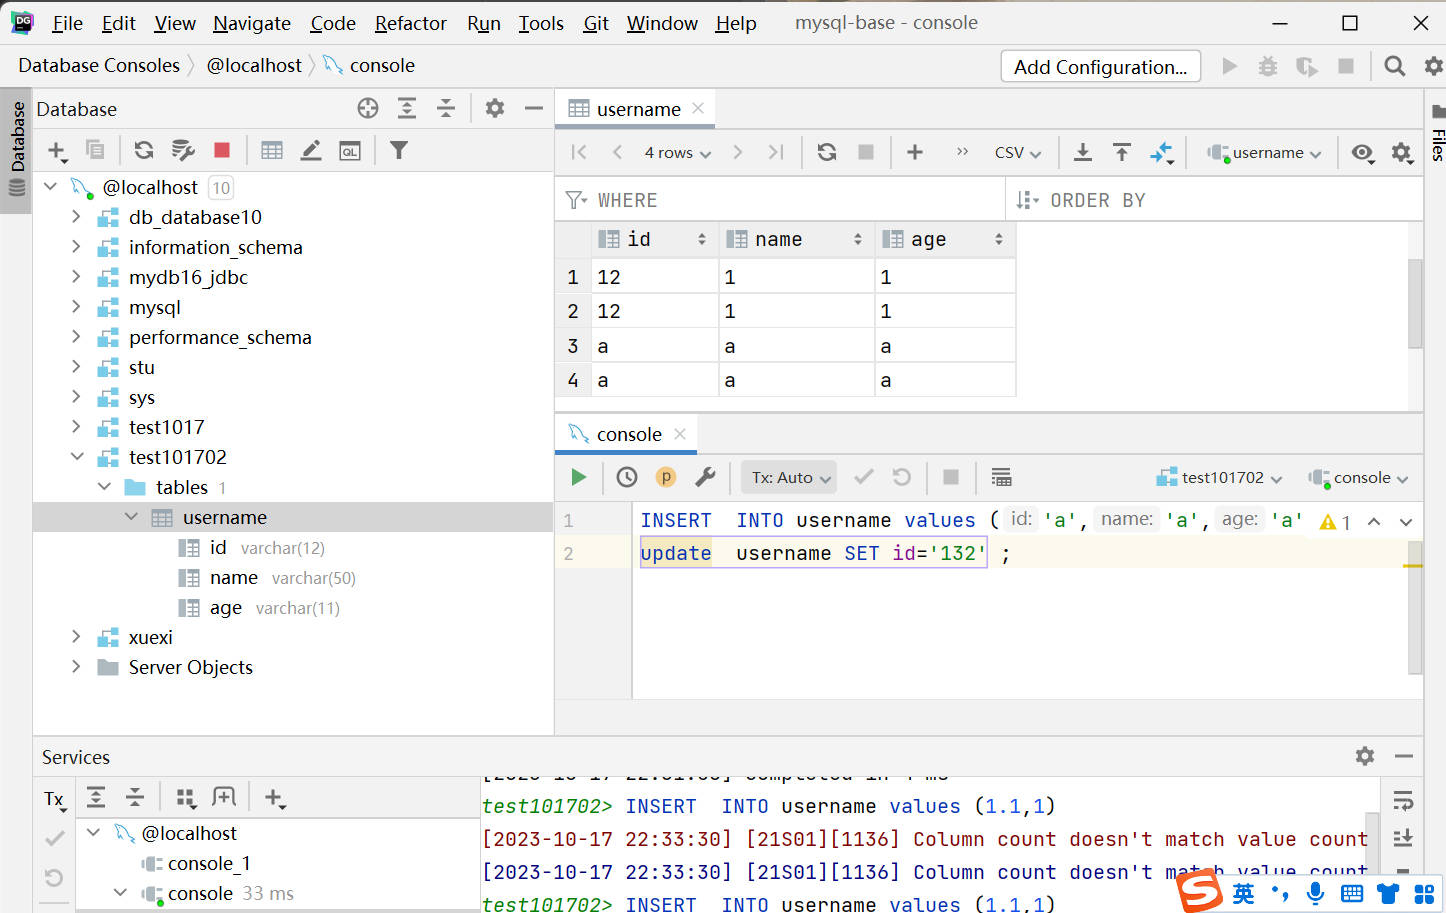This screenshot has height=913, width=1446.
Task: Toggle the orange parameters 'p' icon
Action: tap(666, 477)
